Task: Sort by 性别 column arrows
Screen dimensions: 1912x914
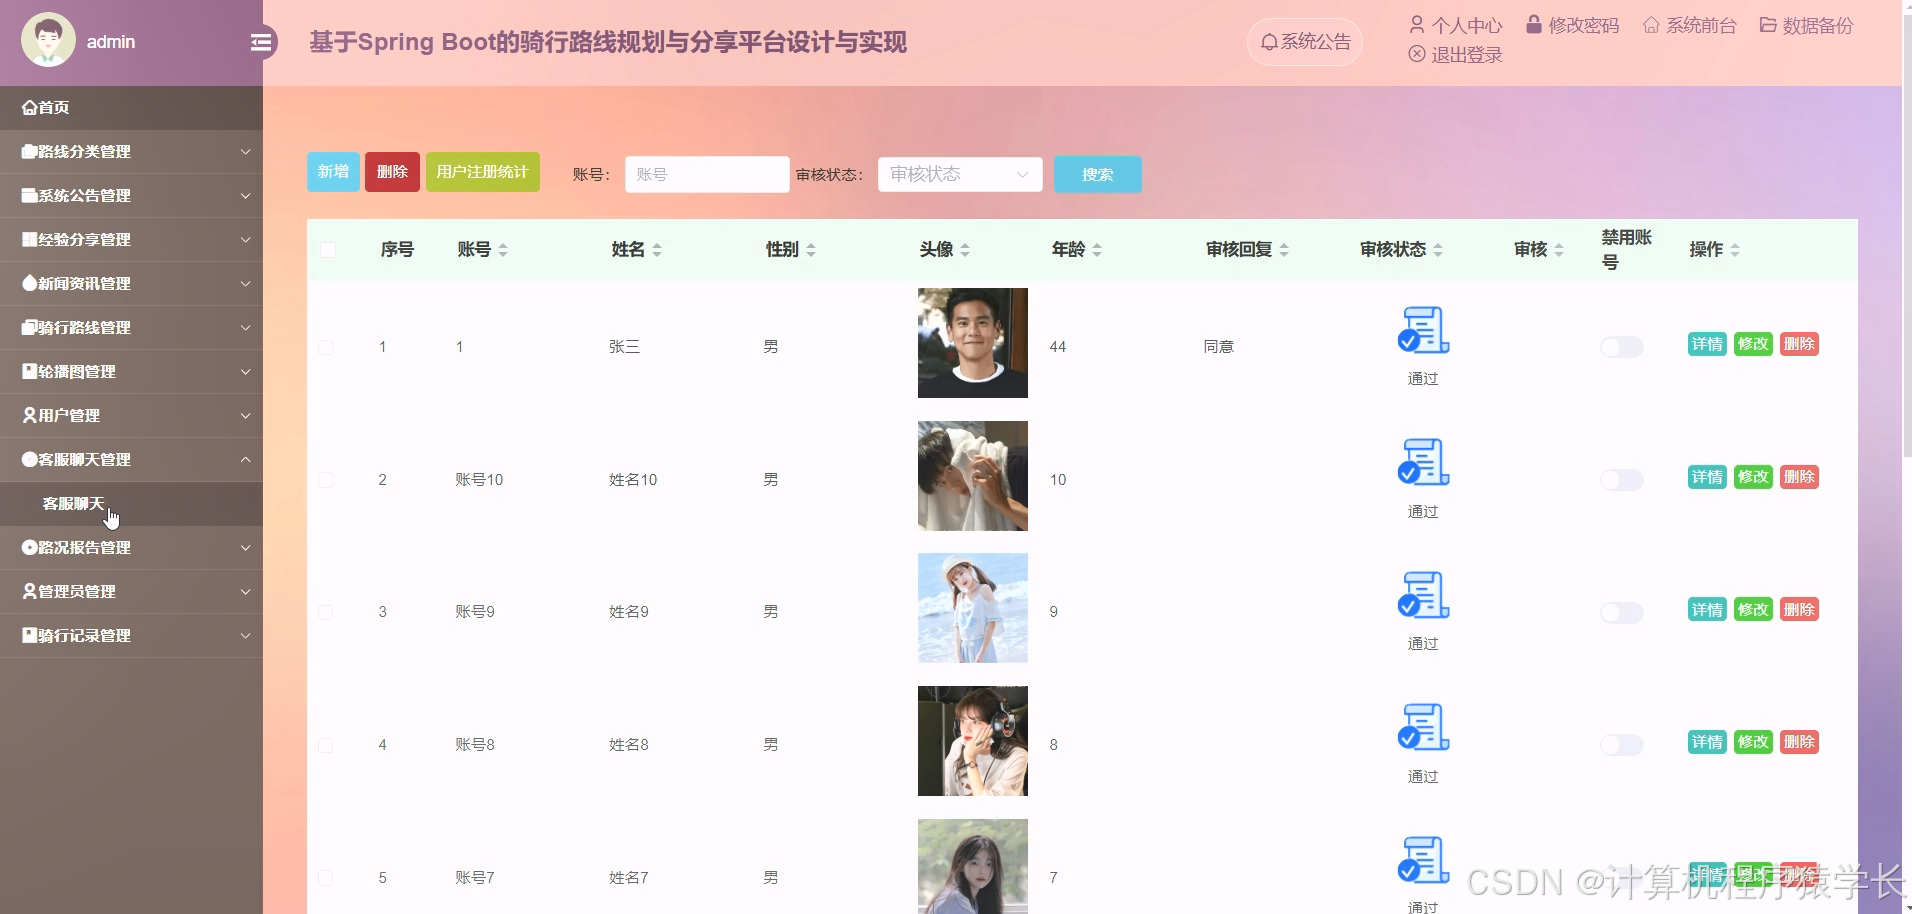Action: (811, 250)
